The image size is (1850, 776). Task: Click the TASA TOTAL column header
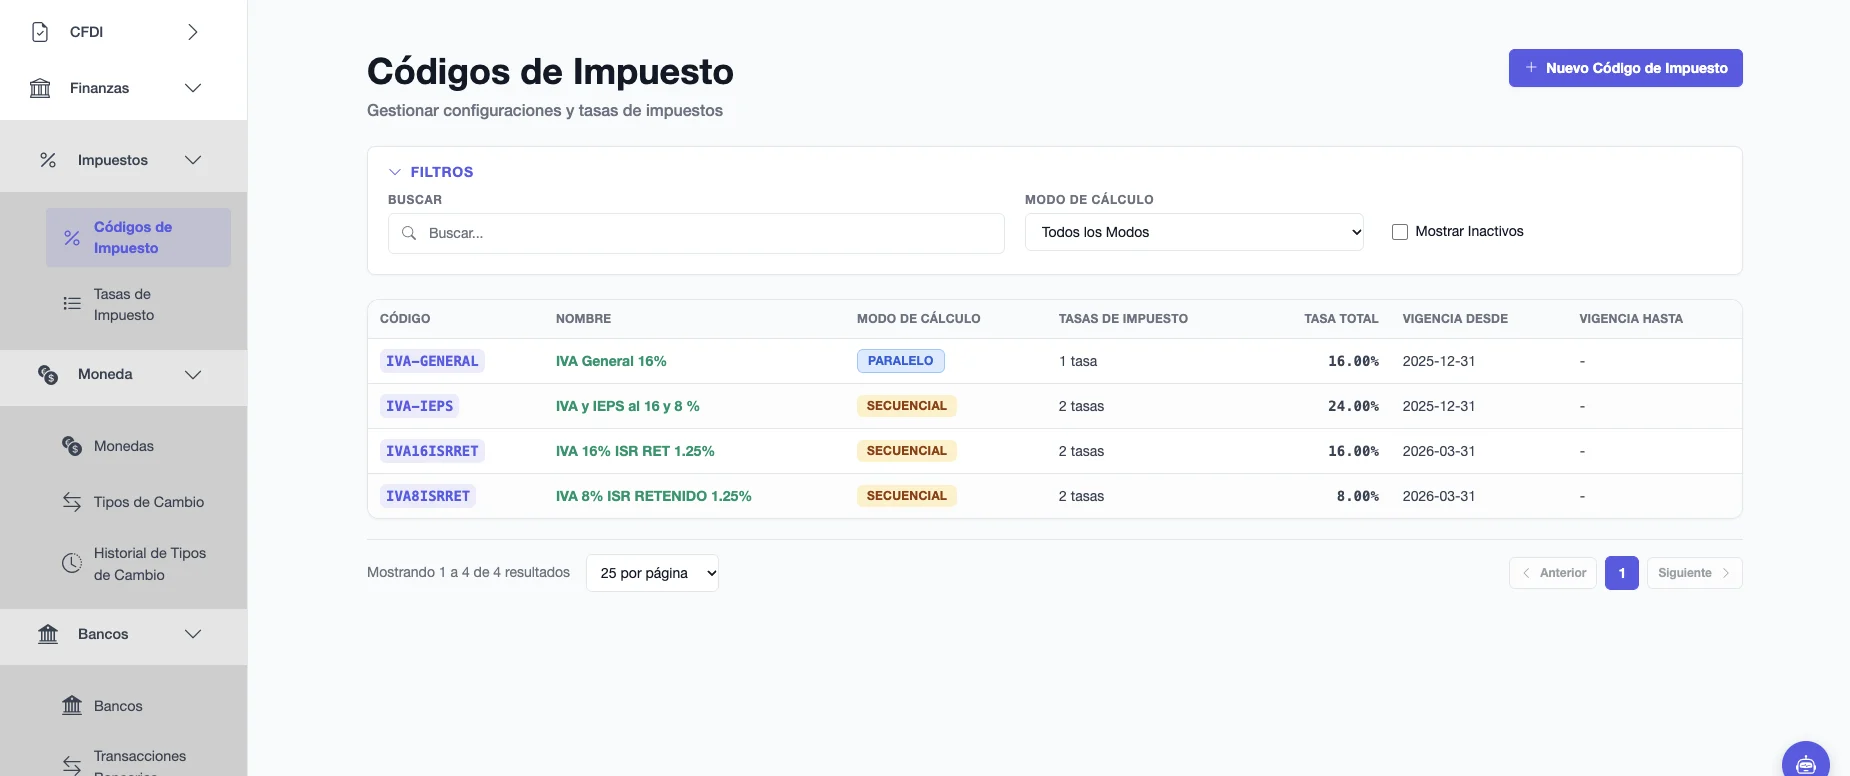point(1341,319)
